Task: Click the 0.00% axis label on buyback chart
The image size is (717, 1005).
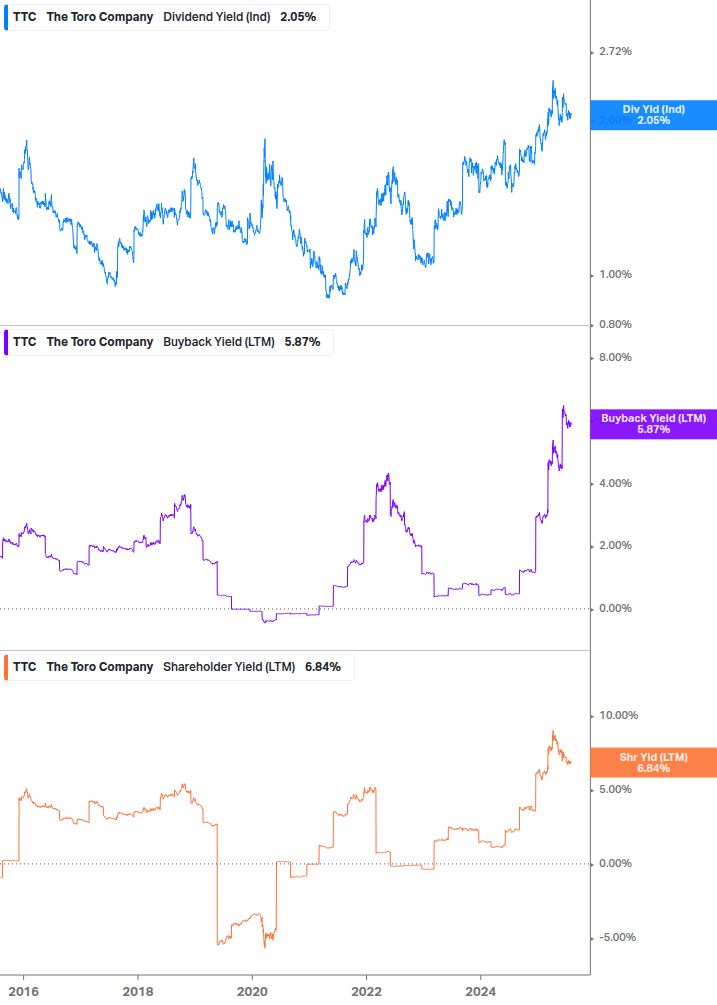Action: coord(615,609)
